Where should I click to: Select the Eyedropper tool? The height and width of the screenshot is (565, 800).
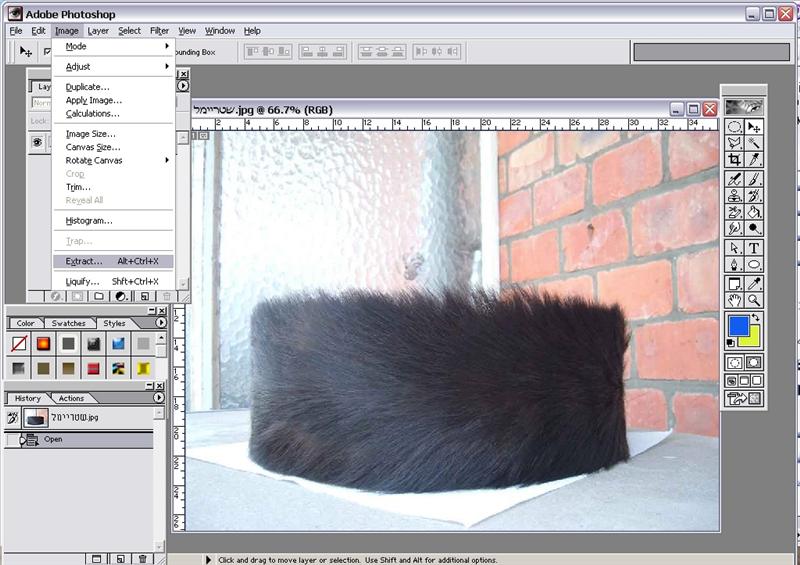754,284
